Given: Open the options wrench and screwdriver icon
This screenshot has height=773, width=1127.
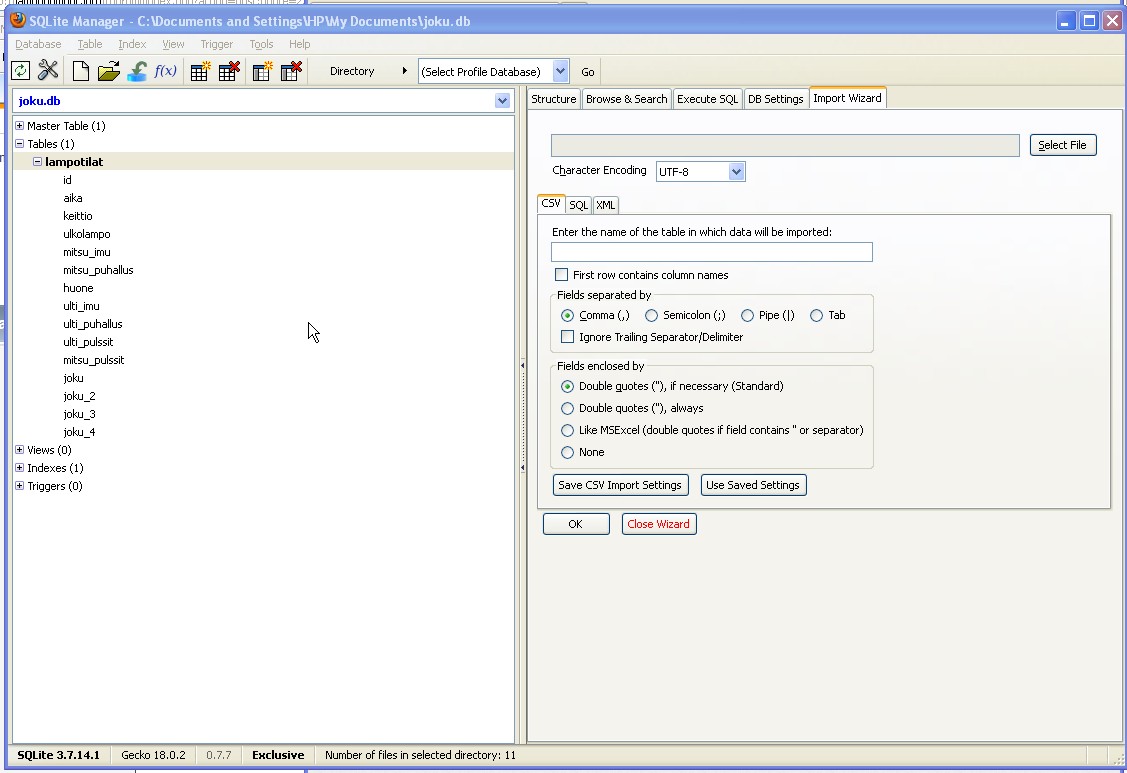Looking at the screenshot, I should tap(48, 70).
